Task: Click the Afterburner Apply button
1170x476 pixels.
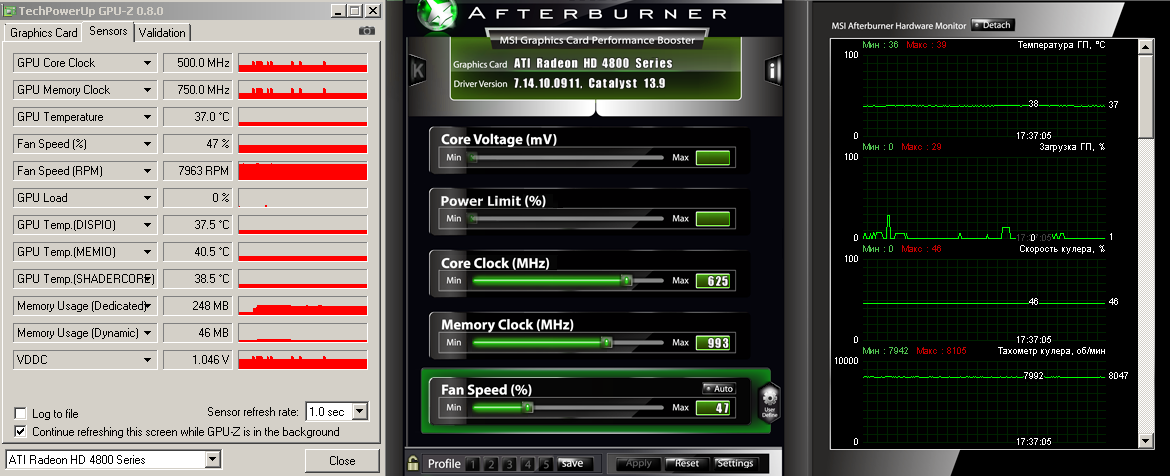Action: pyautogui.click(x=638, y=463)
